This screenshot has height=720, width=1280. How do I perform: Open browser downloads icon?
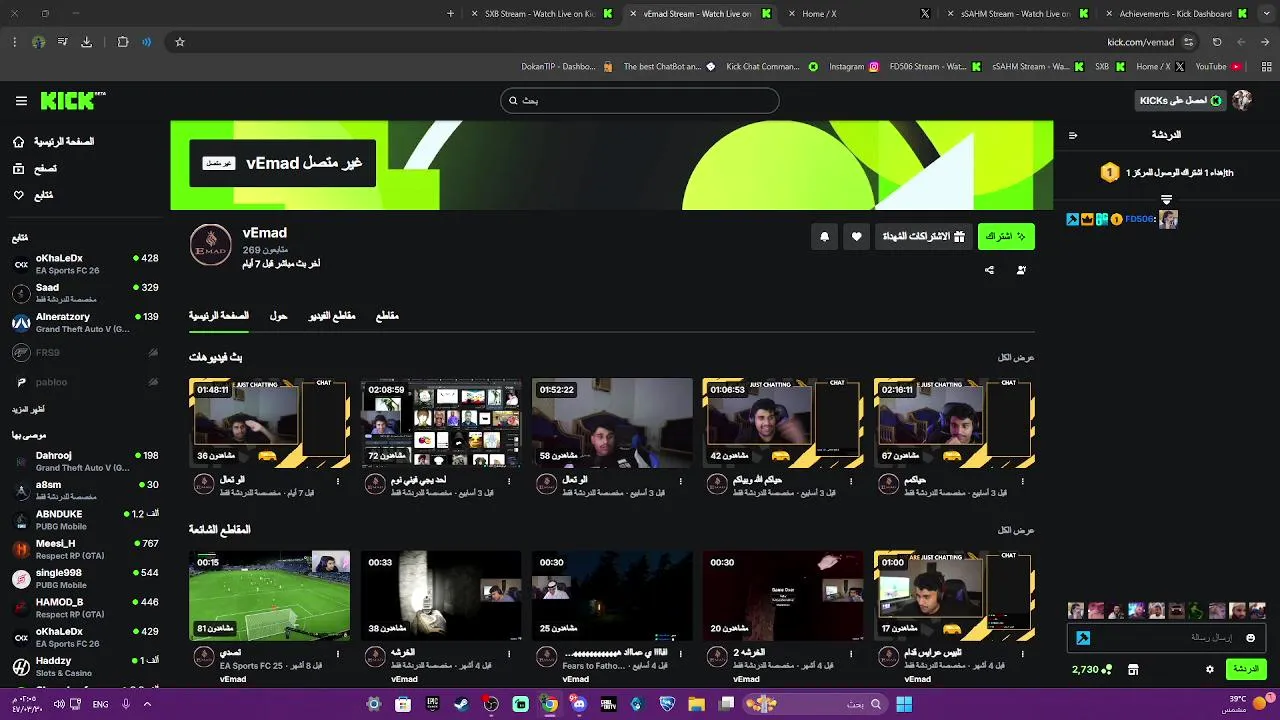86,42
